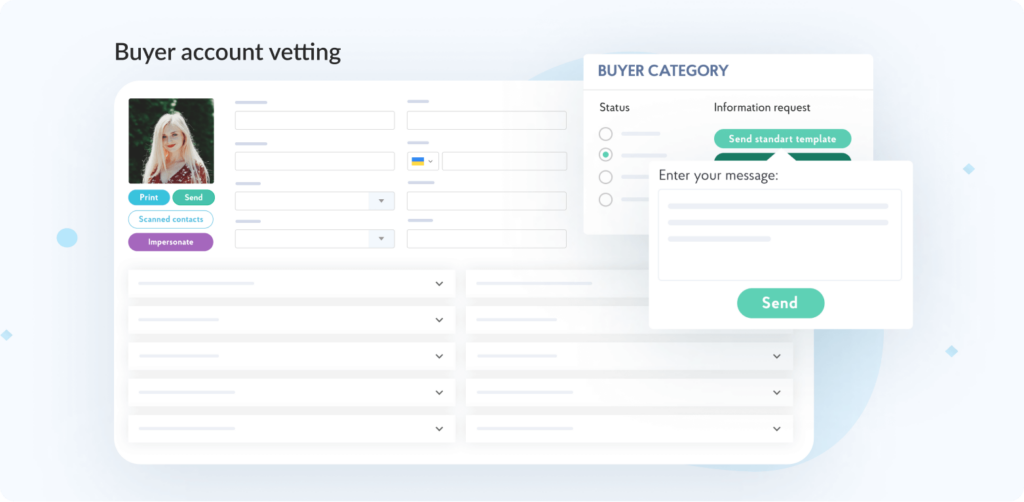
Task: Click the top-left text field beside the photo
Action: click(x=315, y=121)
